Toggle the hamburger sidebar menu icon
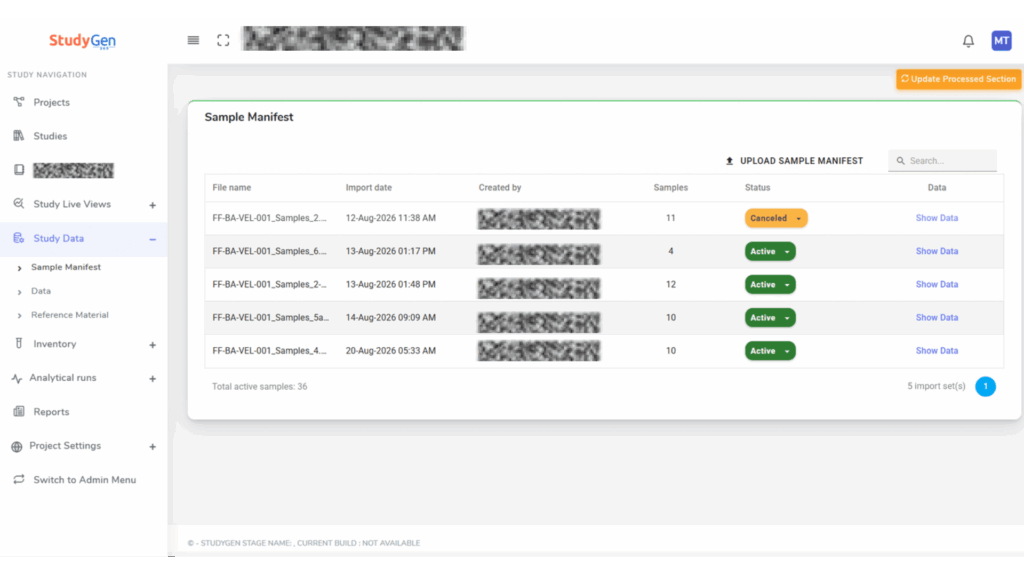The height and width of the screenshot is (576, 1024). coord(193,40)
